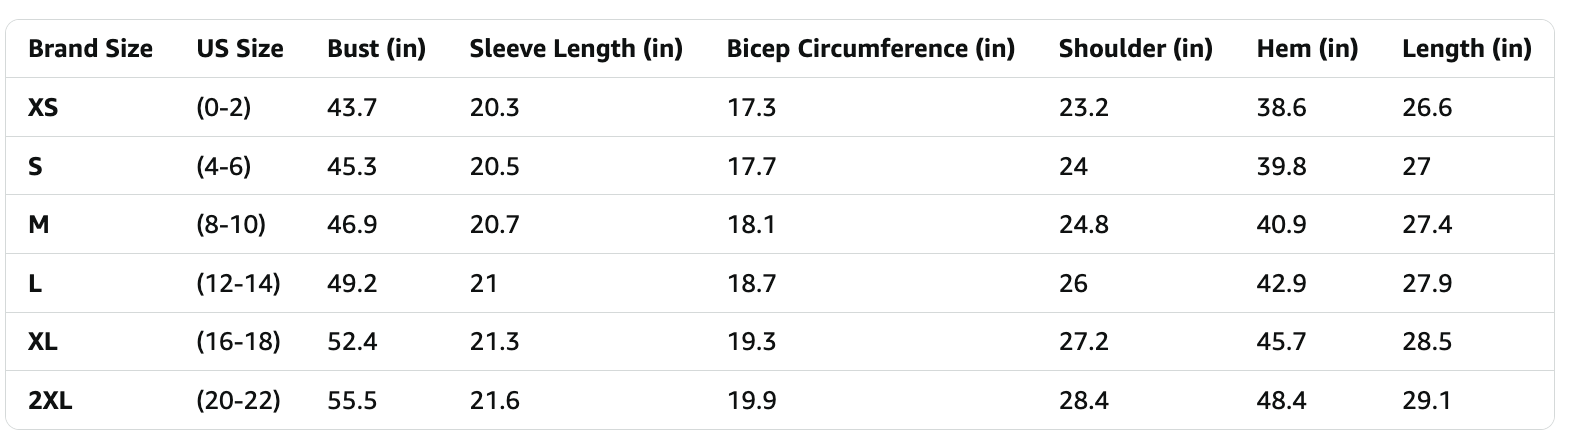1570x440 pixels.
Task: Click the (4-6) US size cell
Action: pos(224,167)
